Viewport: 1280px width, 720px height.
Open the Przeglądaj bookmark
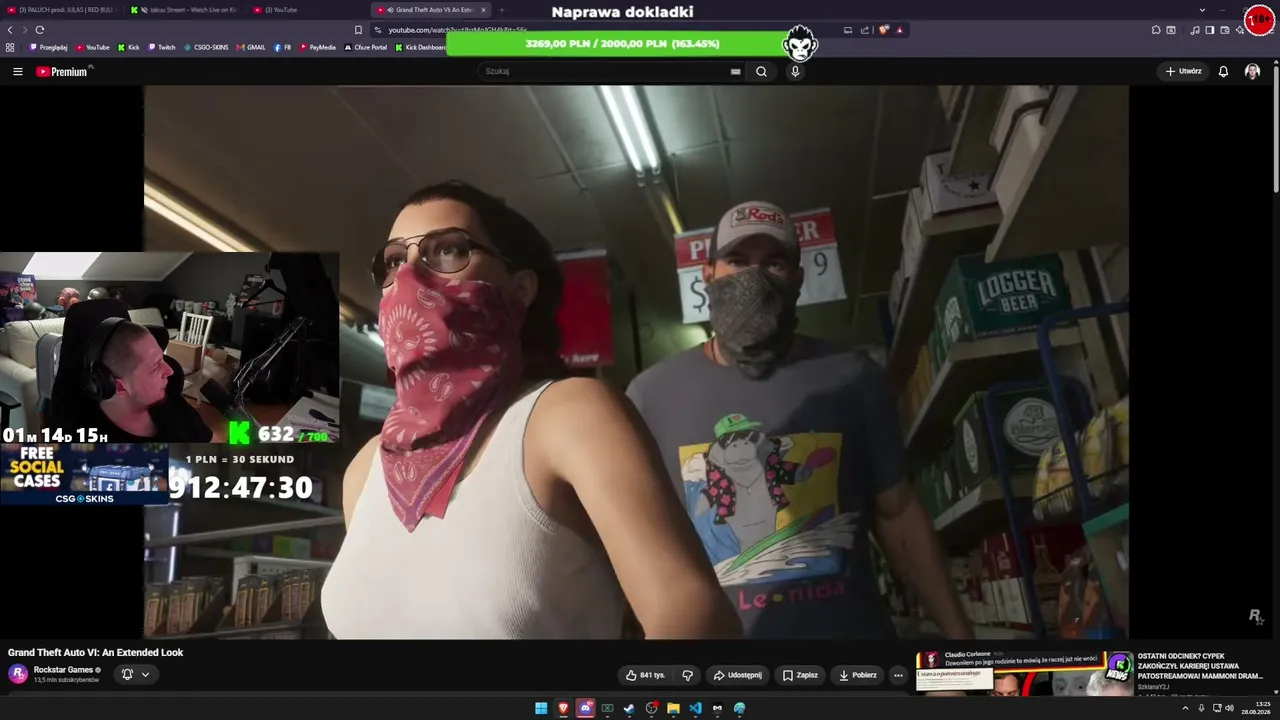[49, 47]
